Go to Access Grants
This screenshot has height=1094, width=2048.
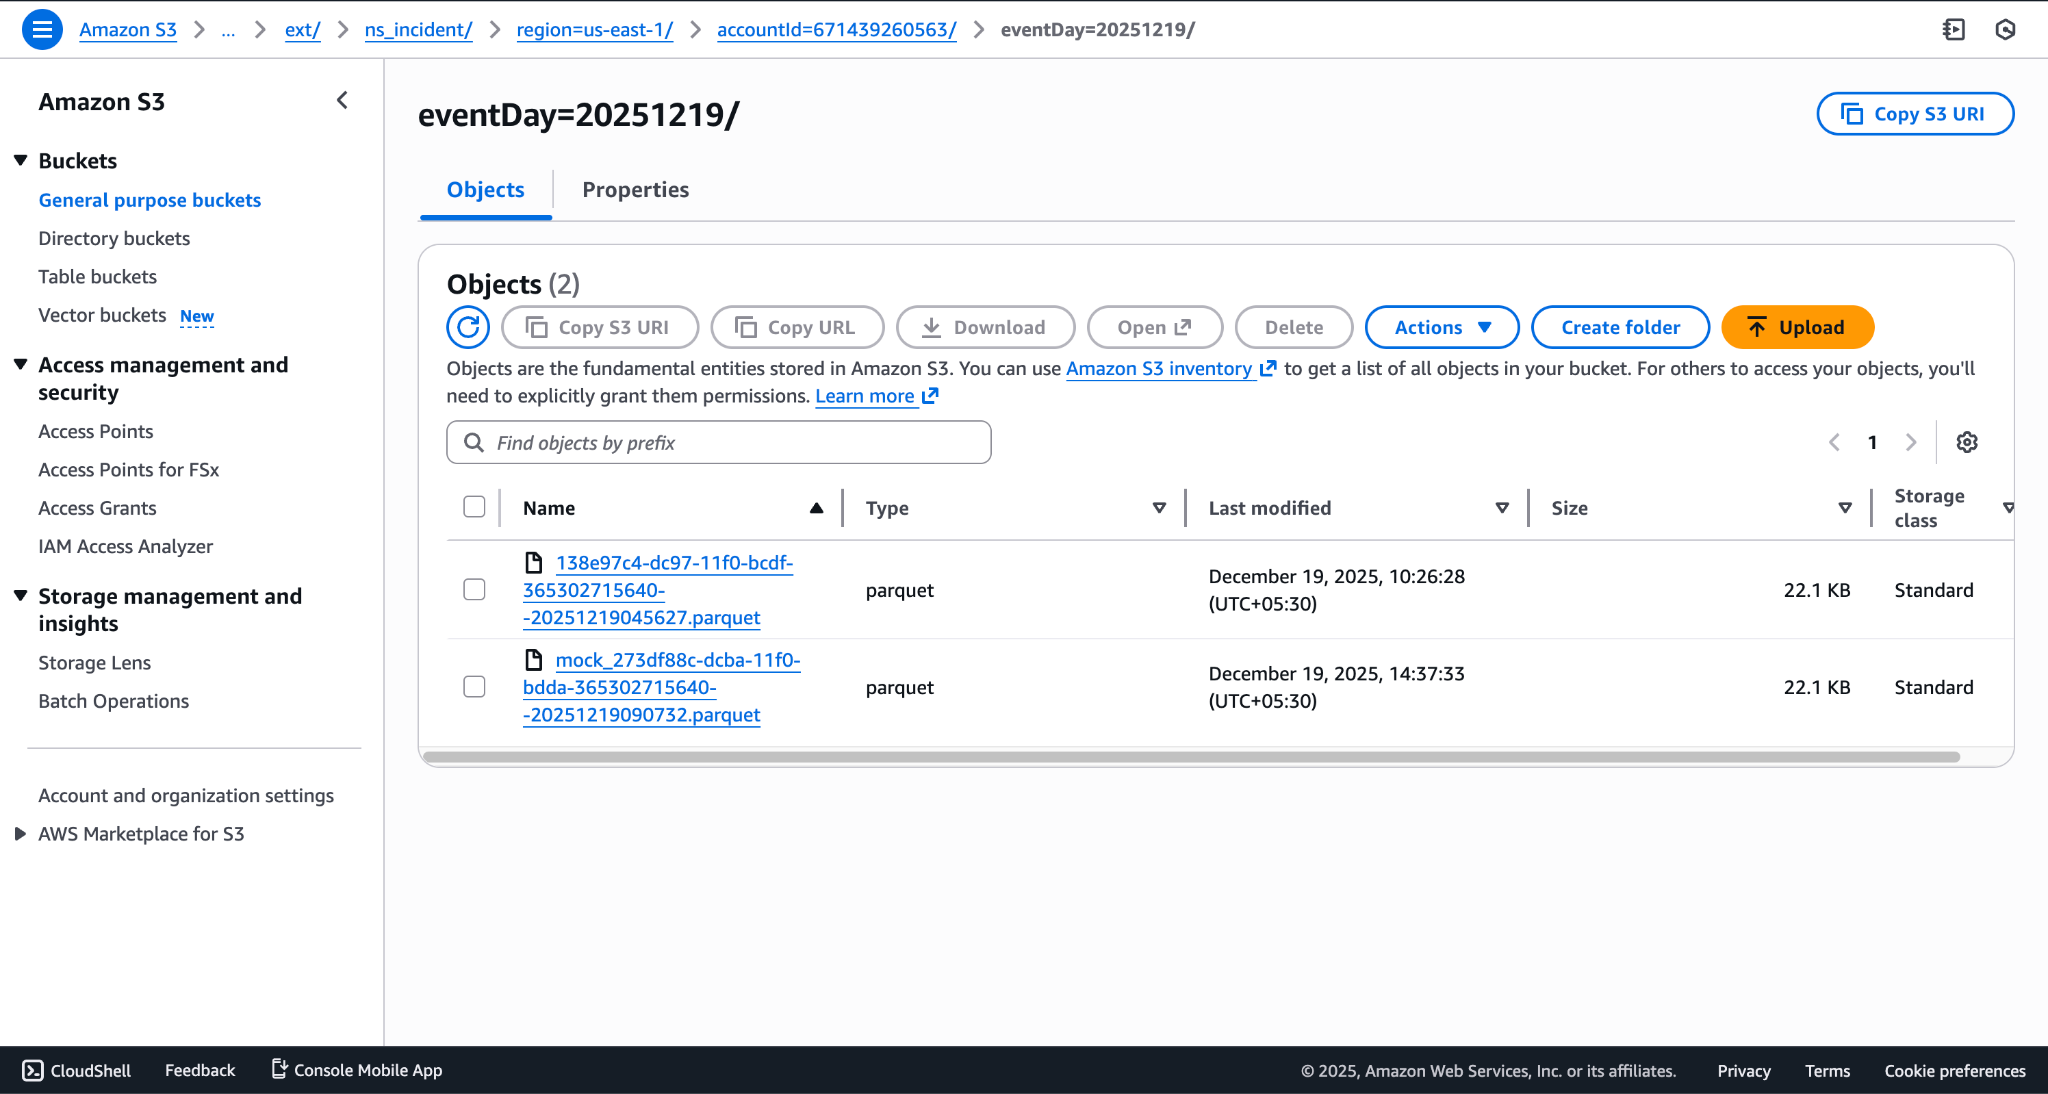pyautogui.click(x=97, y=508)
